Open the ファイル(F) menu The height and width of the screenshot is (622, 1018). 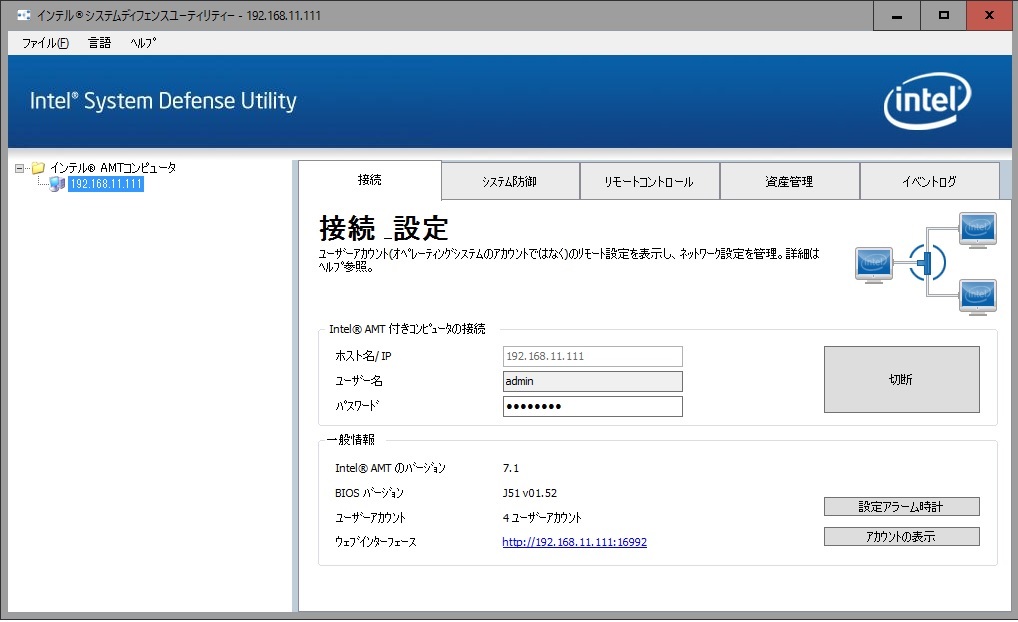click(x=45, y=43)
